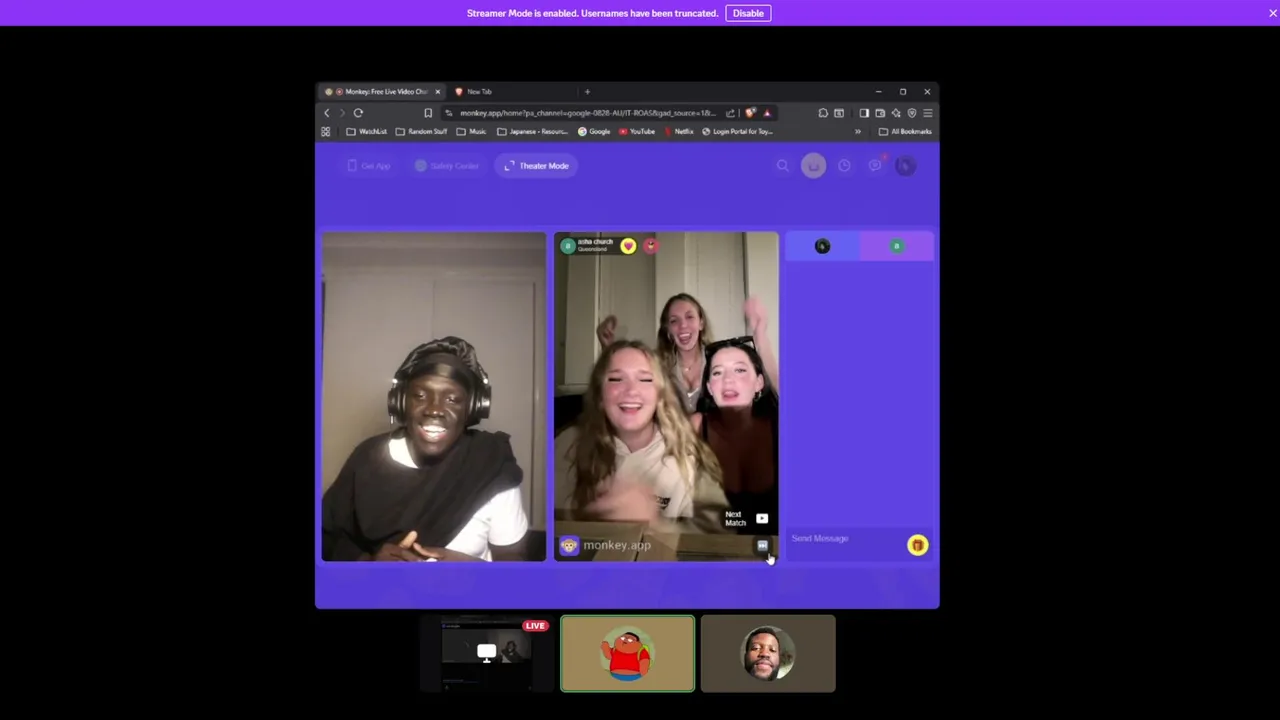
Task: Select the cartoon avatar participant tile
Action: coord(627,654)
